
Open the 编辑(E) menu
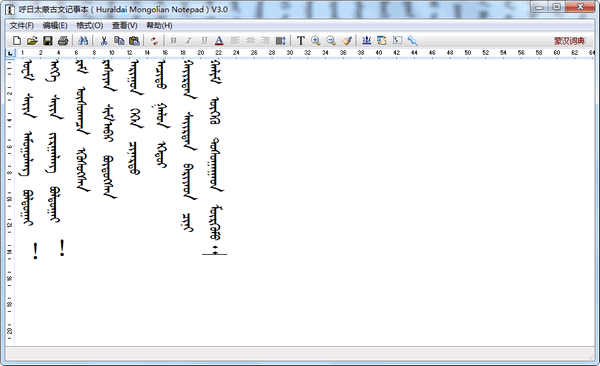[55, 26]
